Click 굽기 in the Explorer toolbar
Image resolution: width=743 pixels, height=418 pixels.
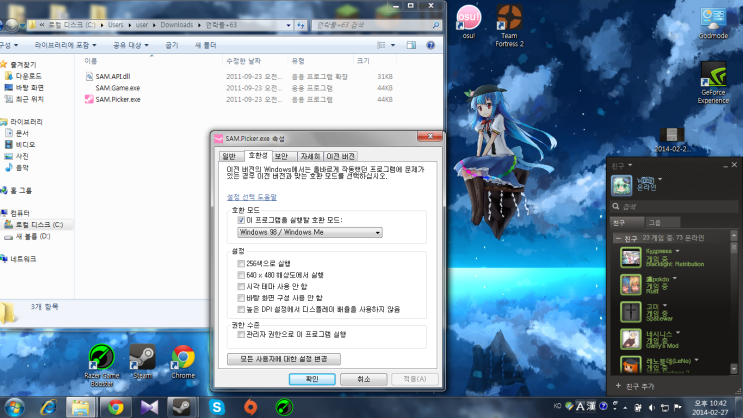[x=172, y=45]
